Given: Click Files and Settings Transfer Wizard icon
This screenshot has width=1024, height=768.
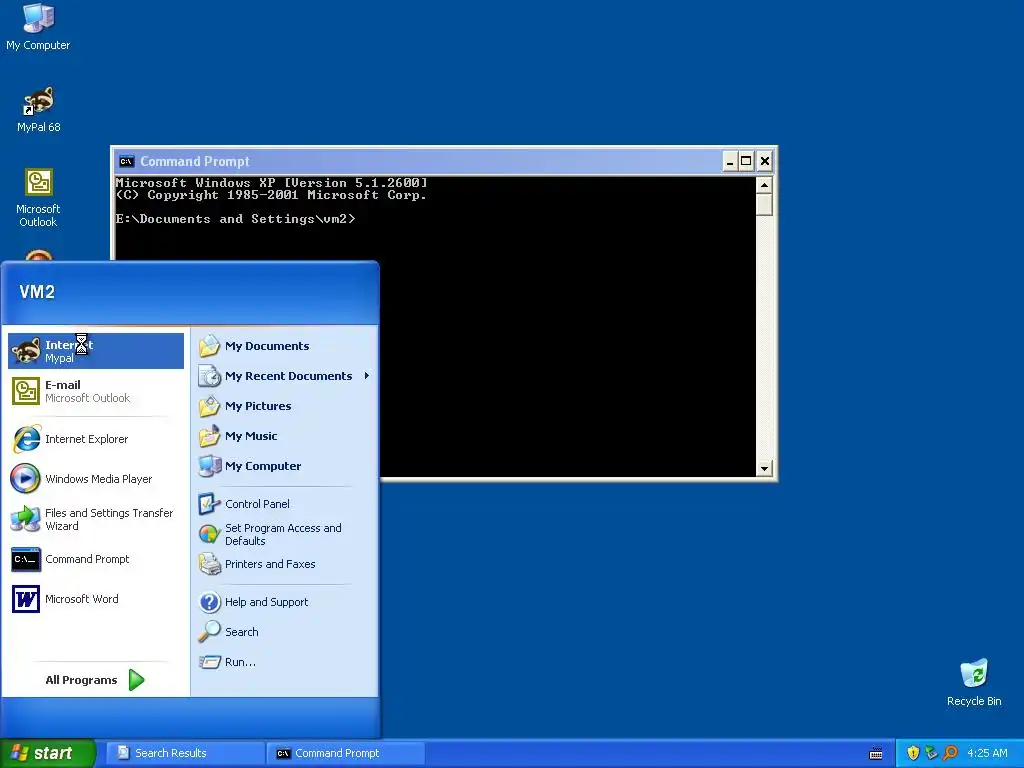Looking at the screenshot, I should click(26, 519).
